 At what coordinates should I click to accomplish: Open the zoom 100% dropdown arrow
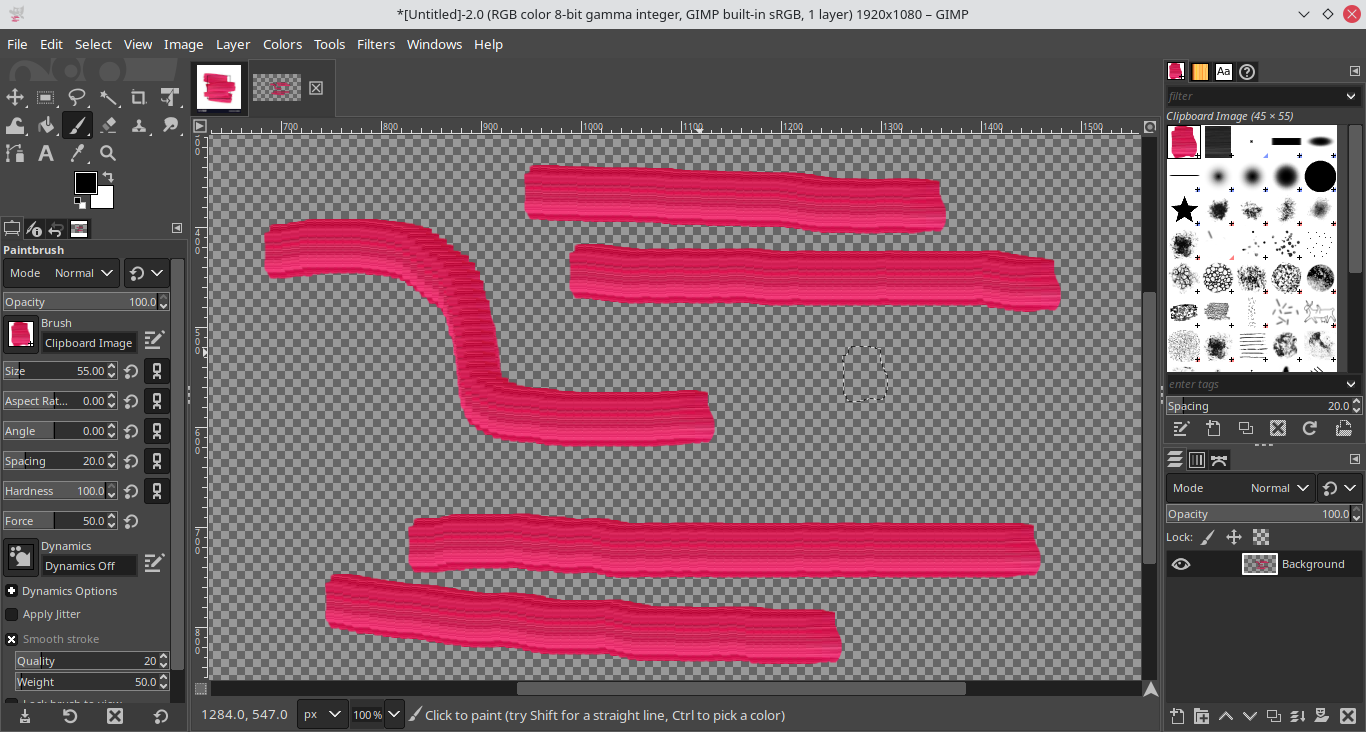point(394,714)
